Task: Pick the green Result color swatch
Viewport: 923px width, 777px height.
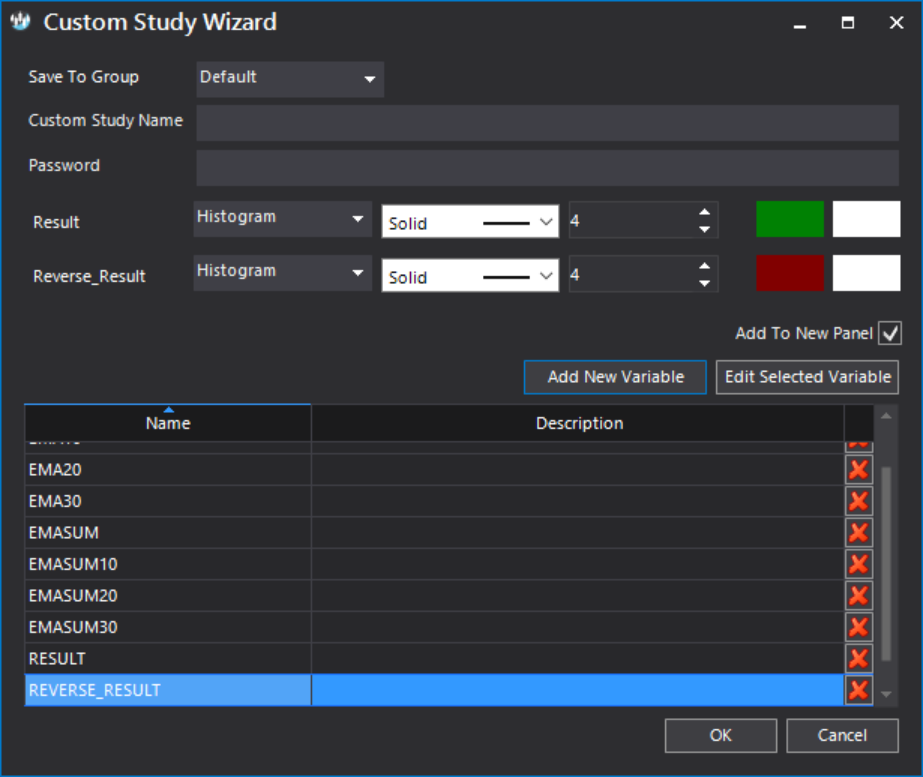Action: (789, 219)
